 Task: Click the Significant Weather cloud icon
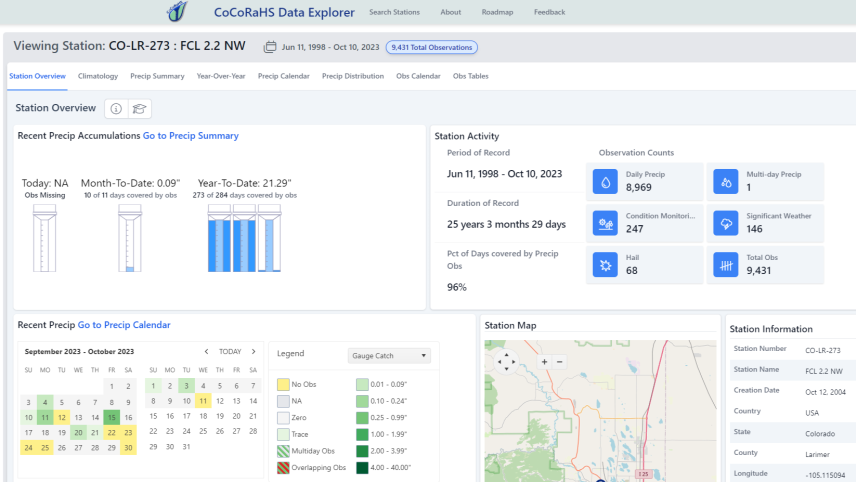point(726,223)
